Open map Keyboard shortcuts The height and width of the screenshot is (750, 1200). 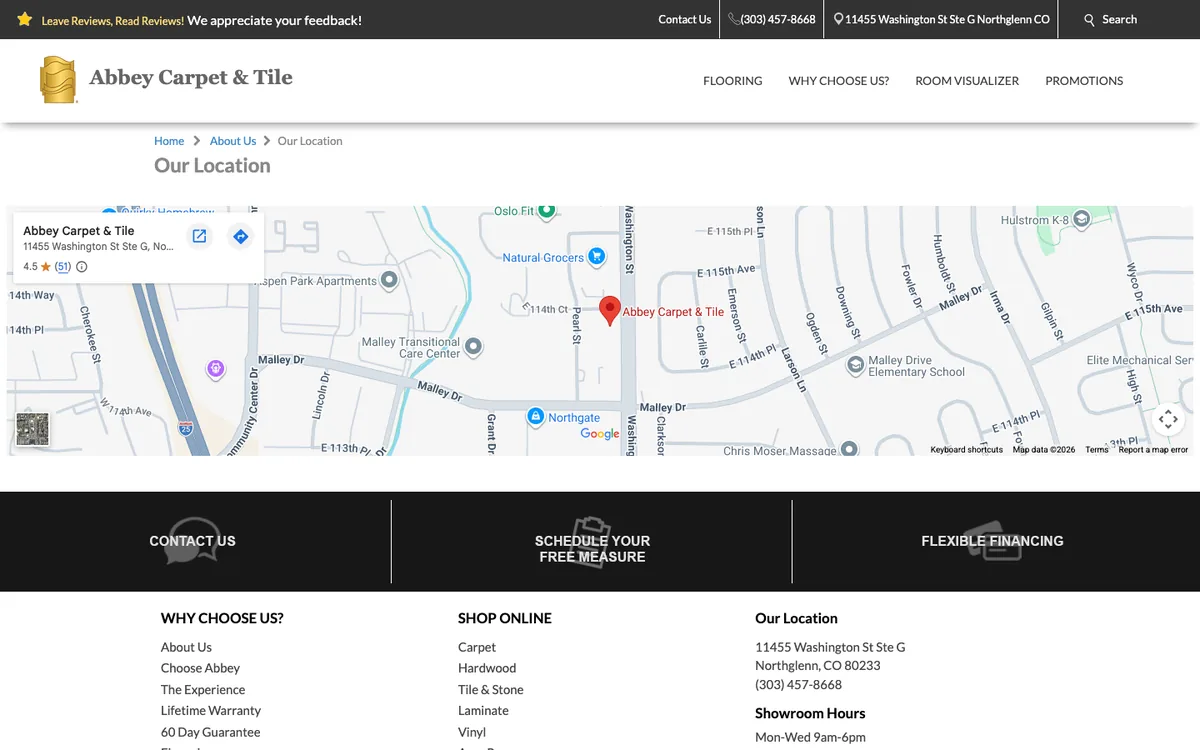point(966,450)
